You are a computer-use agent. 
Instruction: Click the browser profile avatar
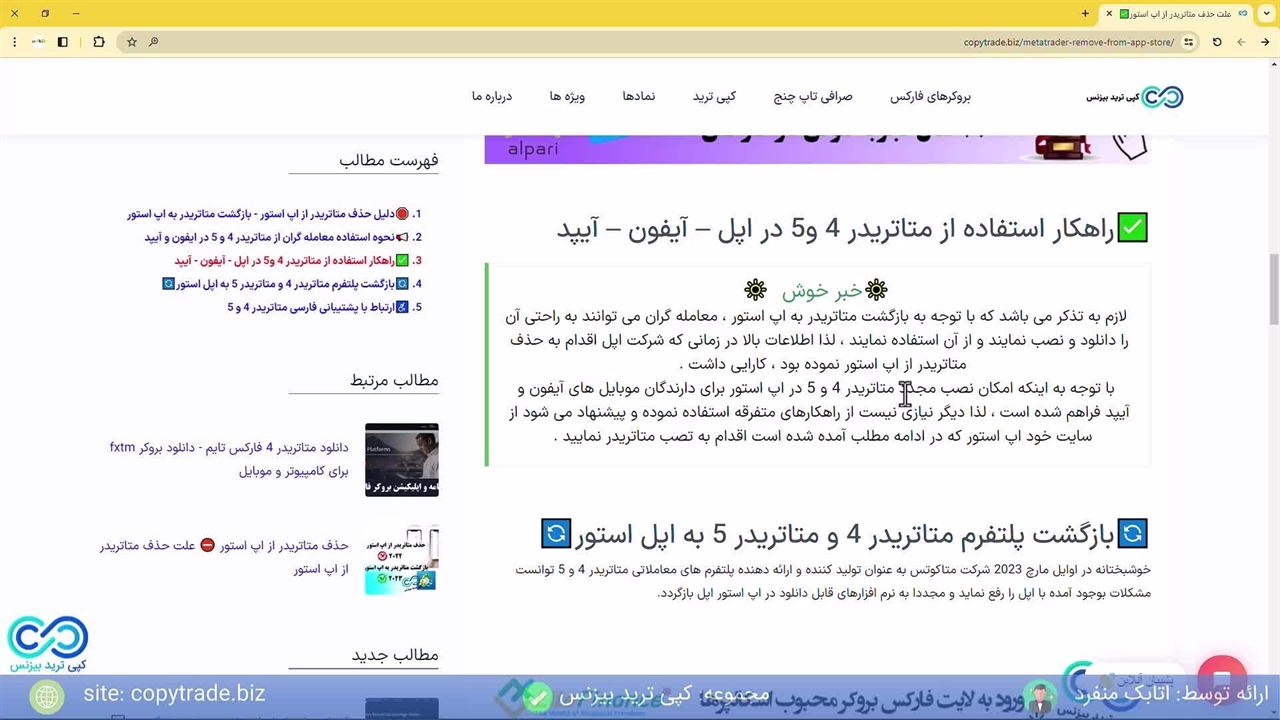[x=38, y=42]
